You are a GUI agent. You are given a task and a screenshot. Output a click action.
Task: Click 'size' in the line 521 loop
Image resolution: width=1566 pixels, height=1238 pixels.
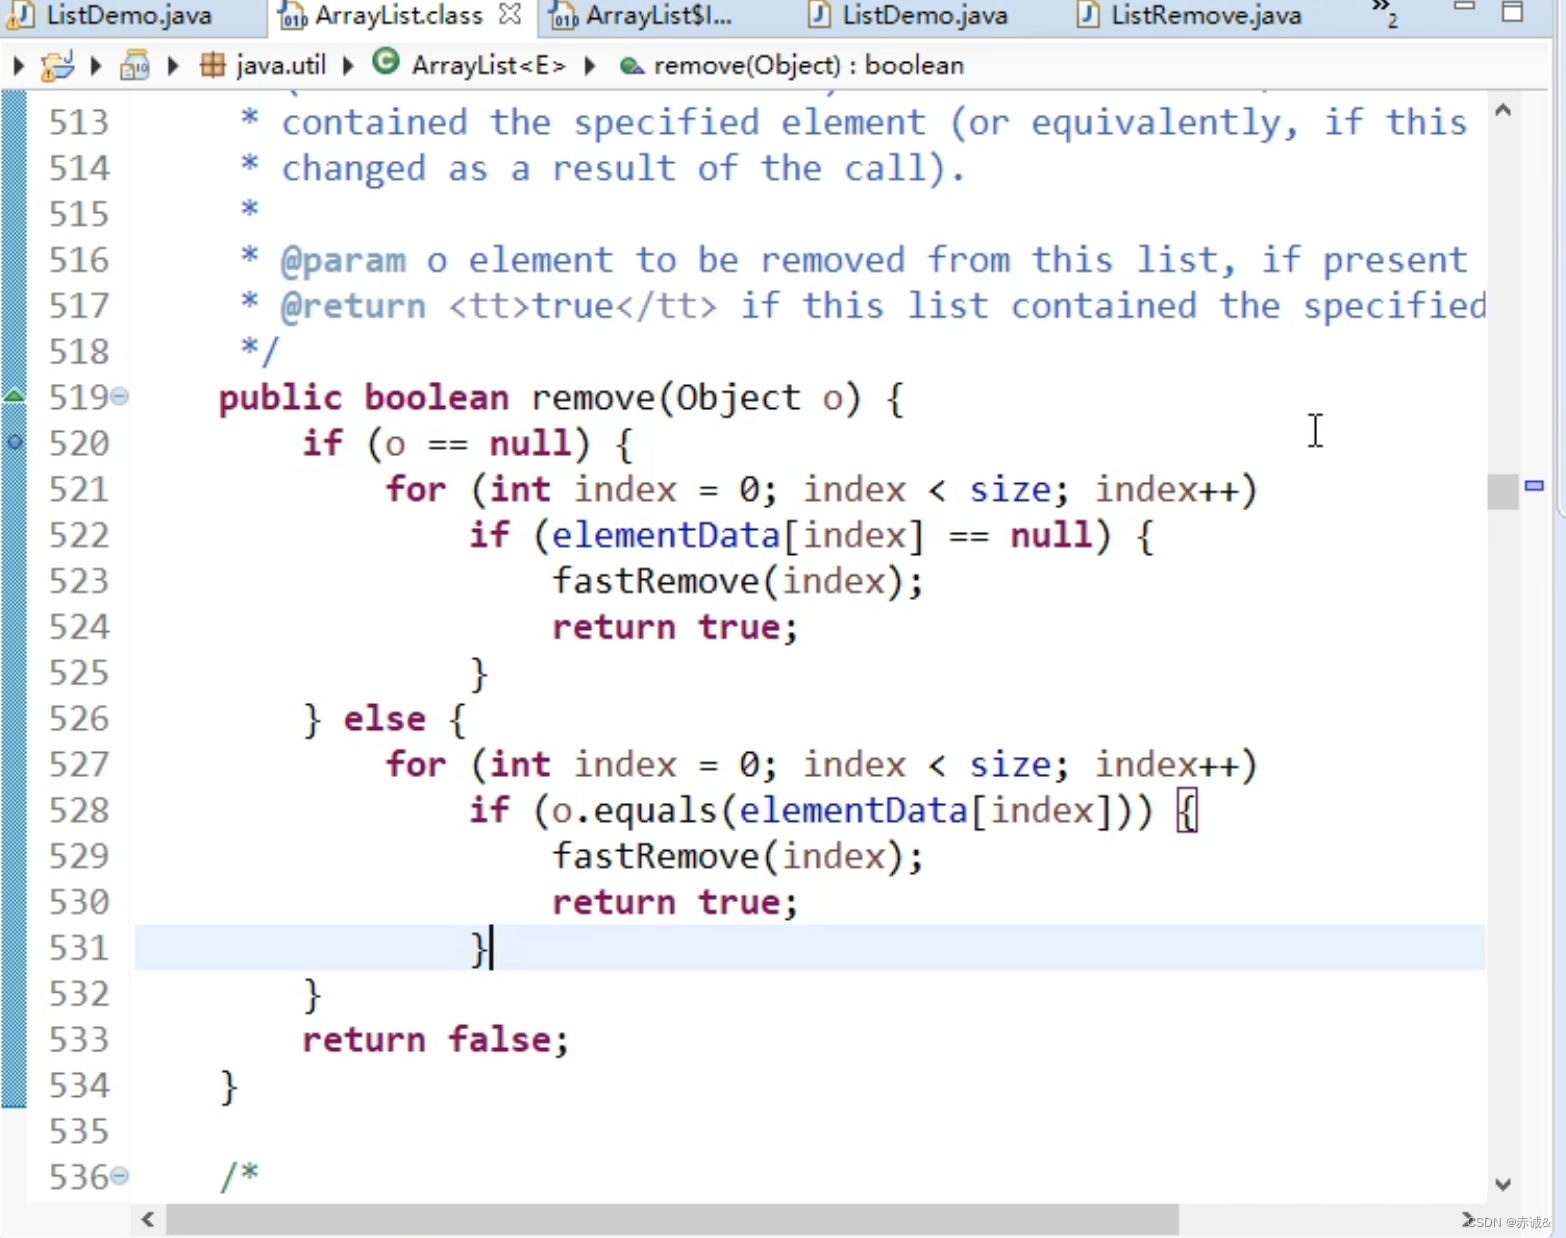tap(1010, 490)
